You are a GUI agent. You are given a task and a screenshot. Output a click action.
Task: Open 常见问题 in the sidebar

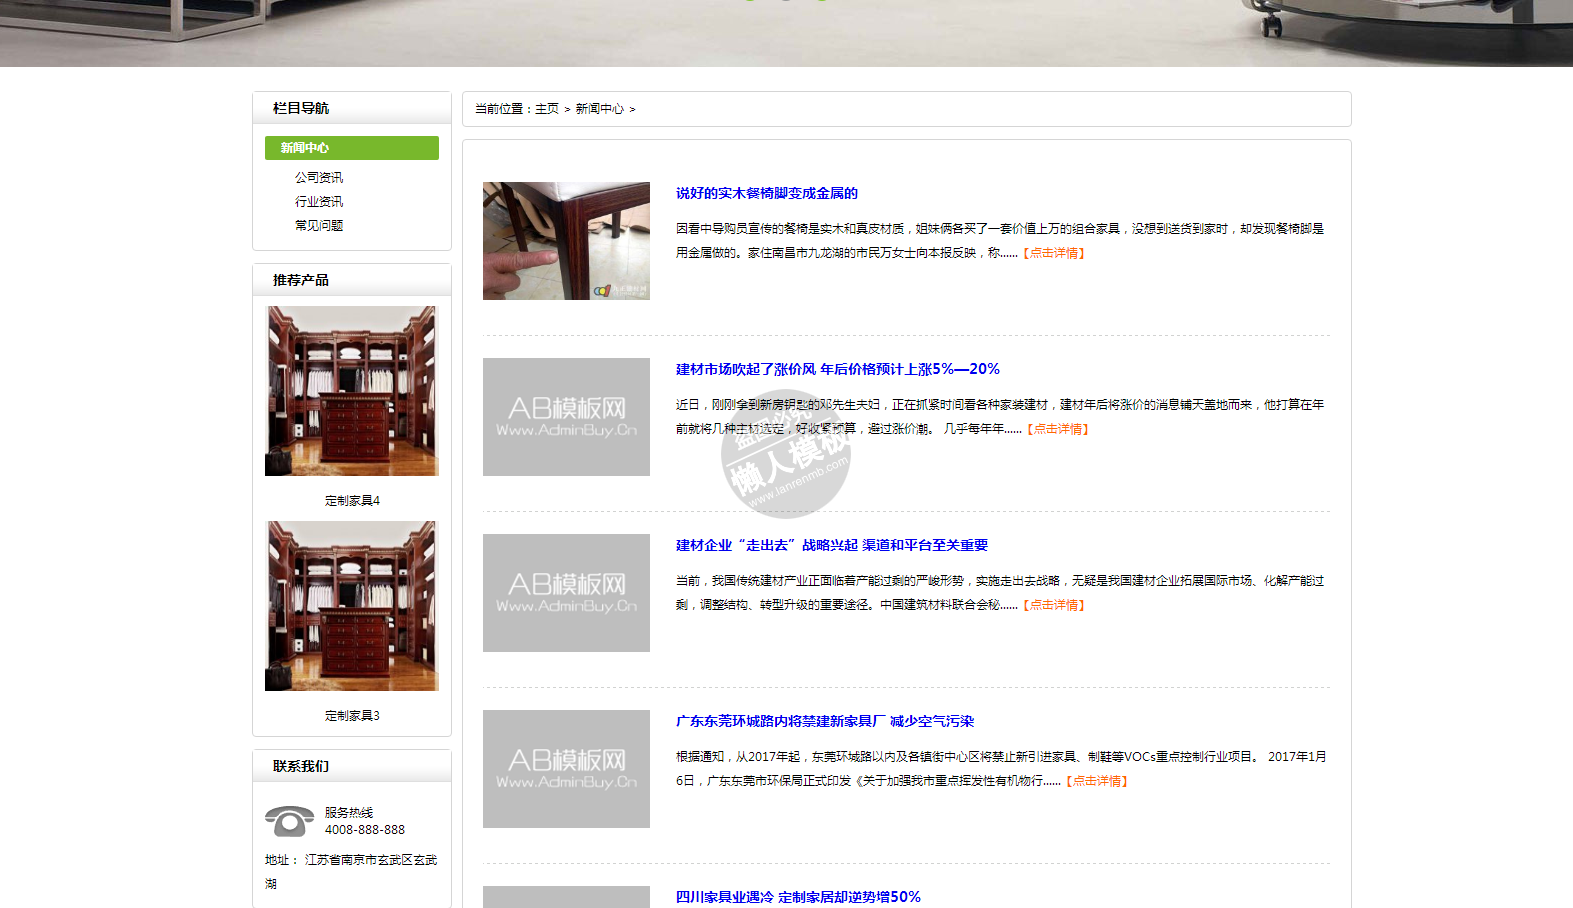coord(318,225)
